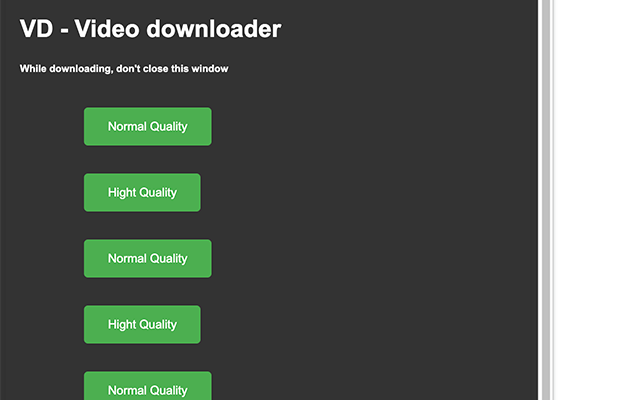Select the 'VD - Video downloader' heading text
This screenshot has width=640, height=400.
point(151,29)
